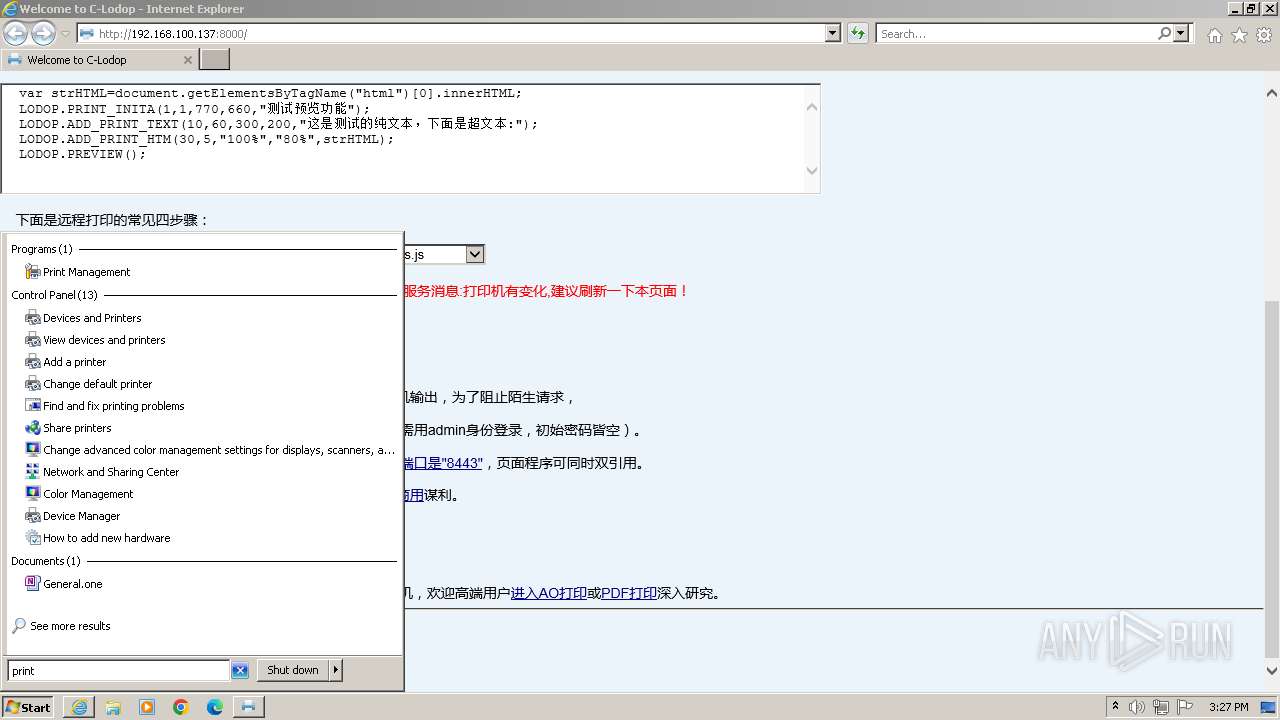Expand Shut down options arrow
This screenshot has width=1280, height=720.
click(336, 670)
